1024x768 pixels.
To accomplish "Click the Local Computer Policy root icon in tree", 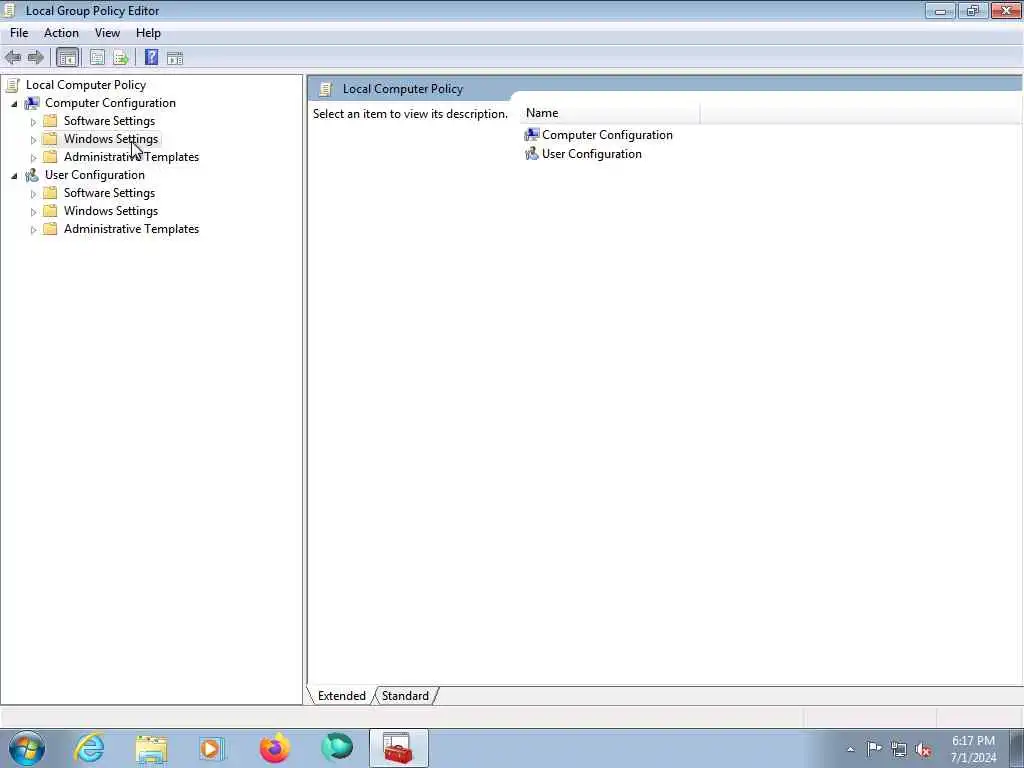I will point(13,85).
